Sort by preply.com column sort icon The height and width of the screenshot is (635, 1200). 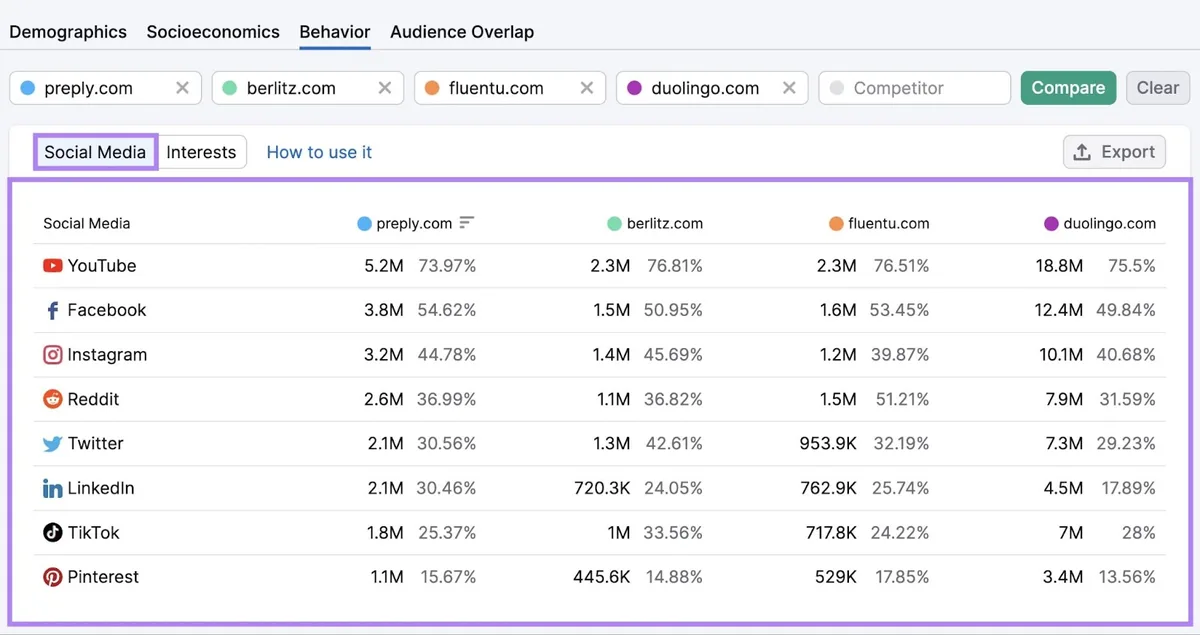coord(467,223)
